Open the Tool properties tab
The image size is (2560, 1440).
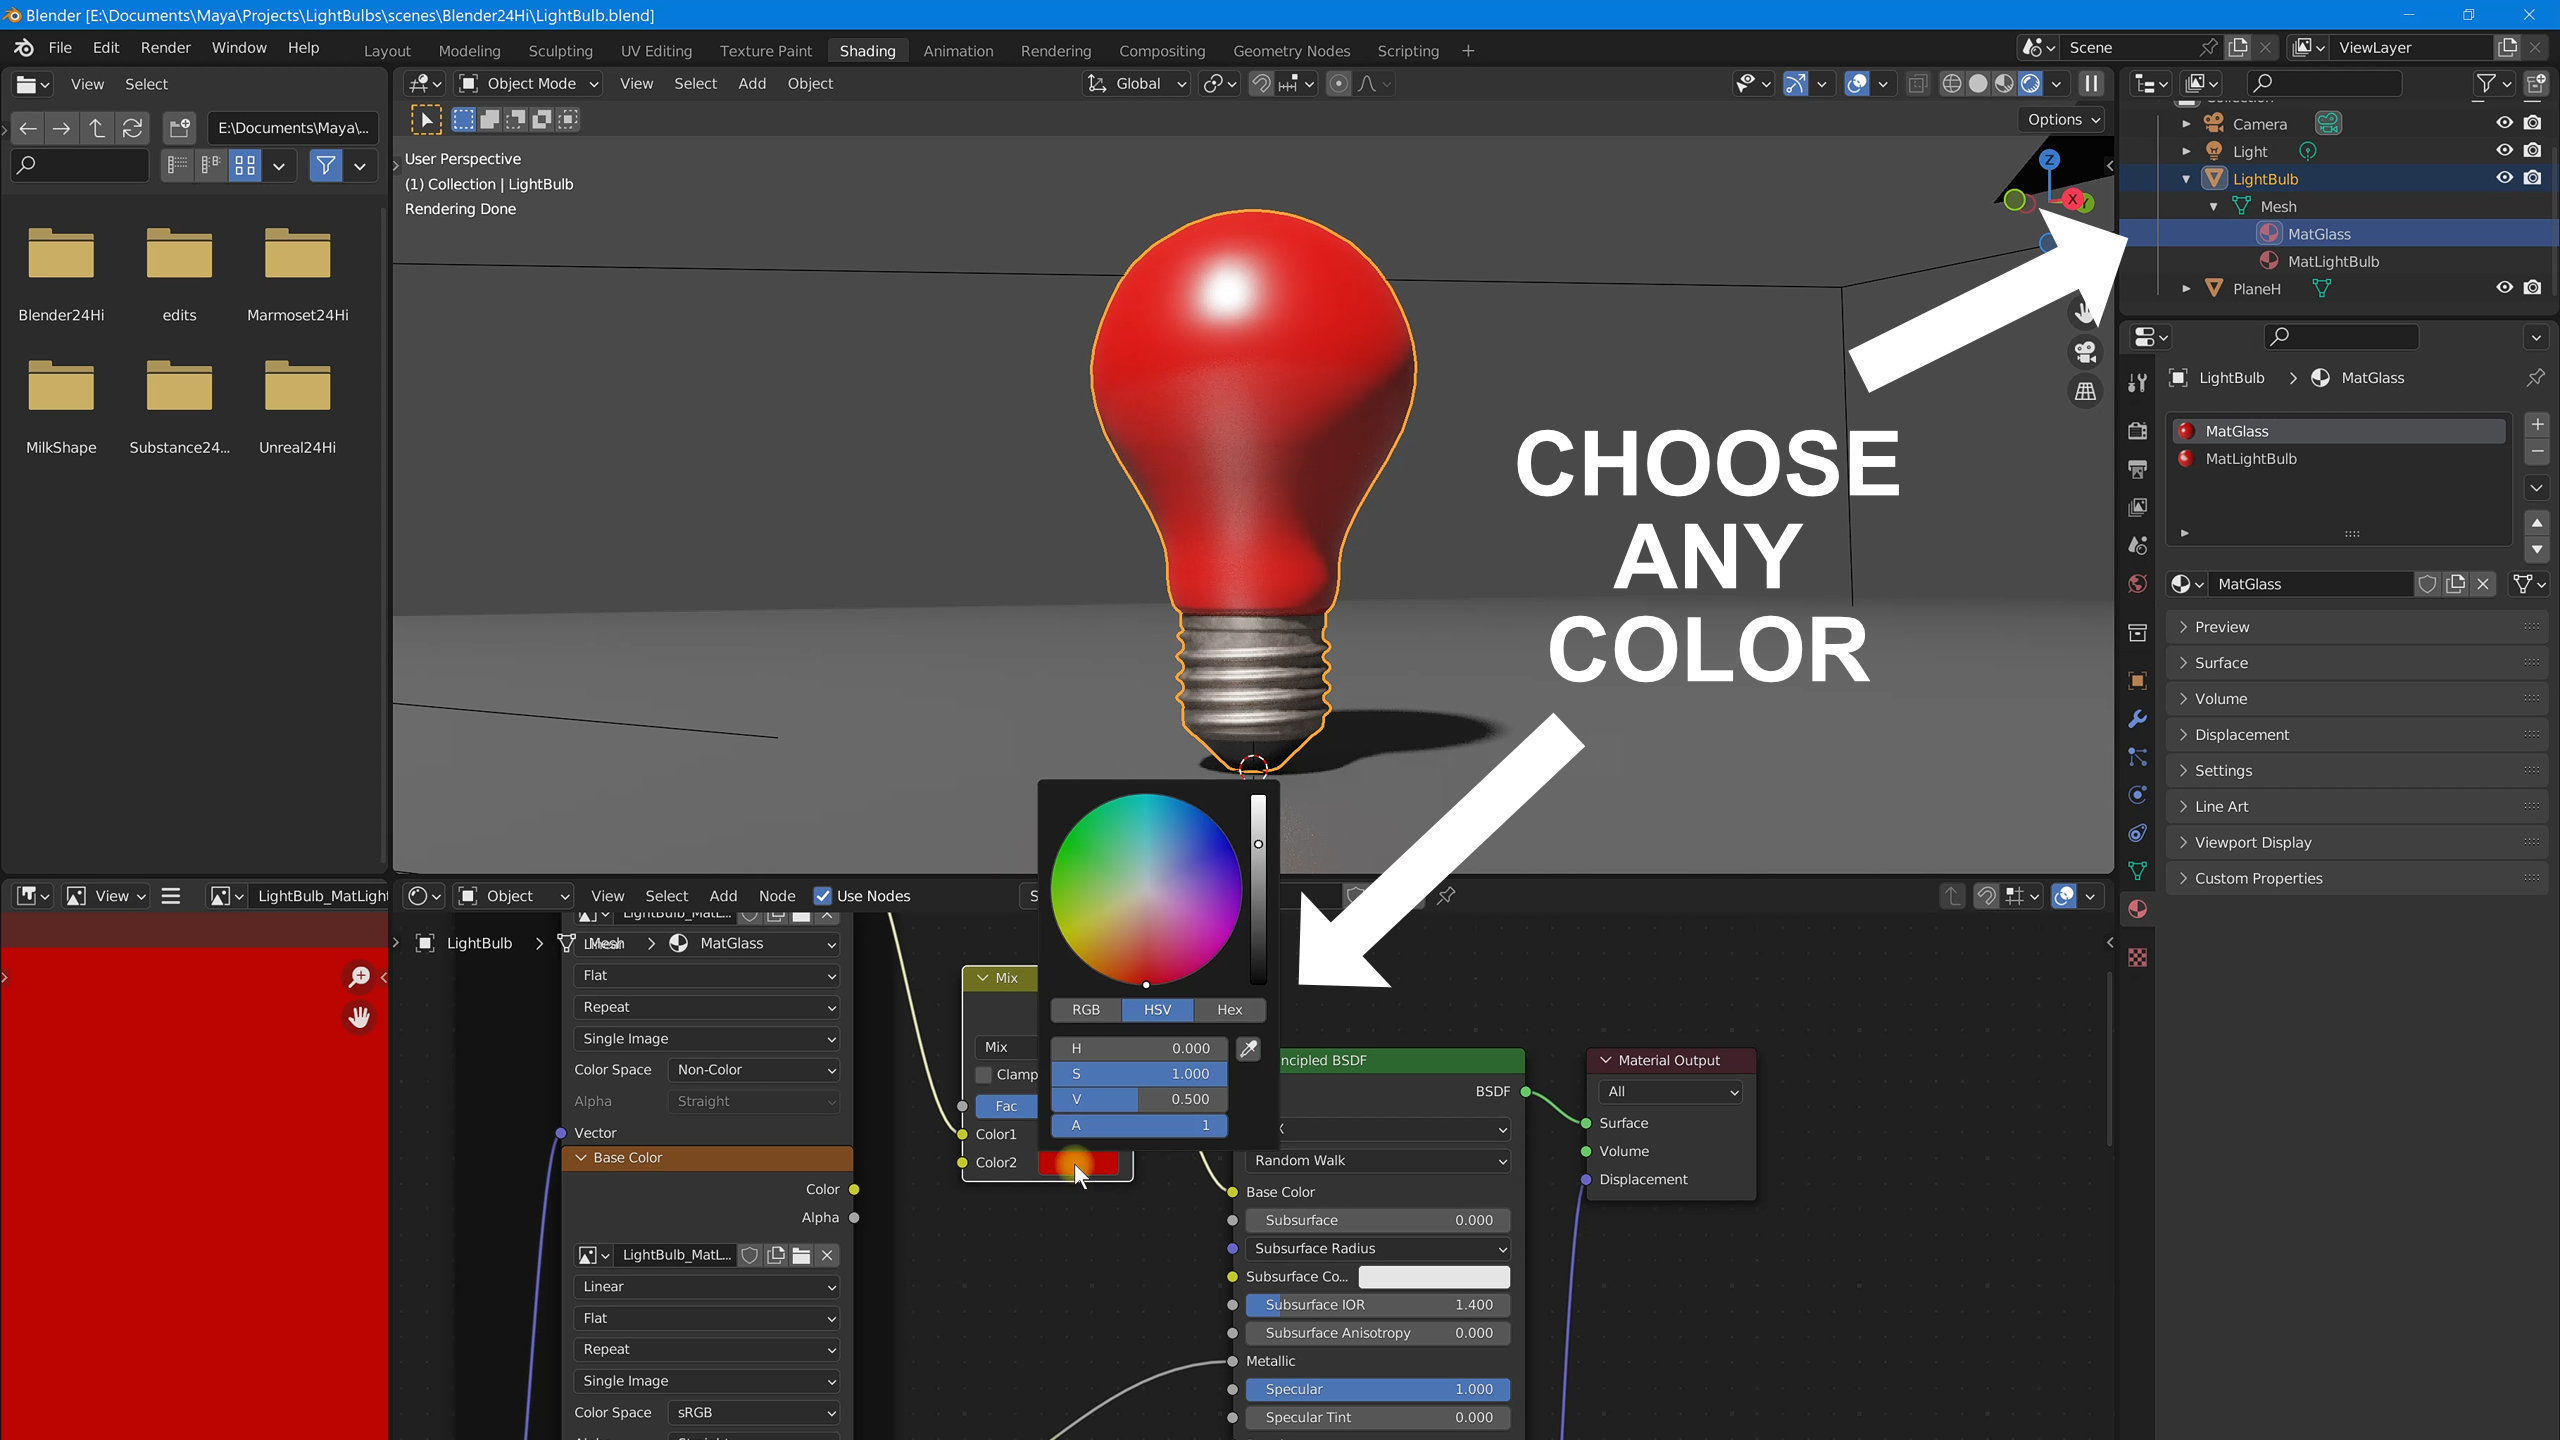pyautogui.click(x=2138, y=382)
